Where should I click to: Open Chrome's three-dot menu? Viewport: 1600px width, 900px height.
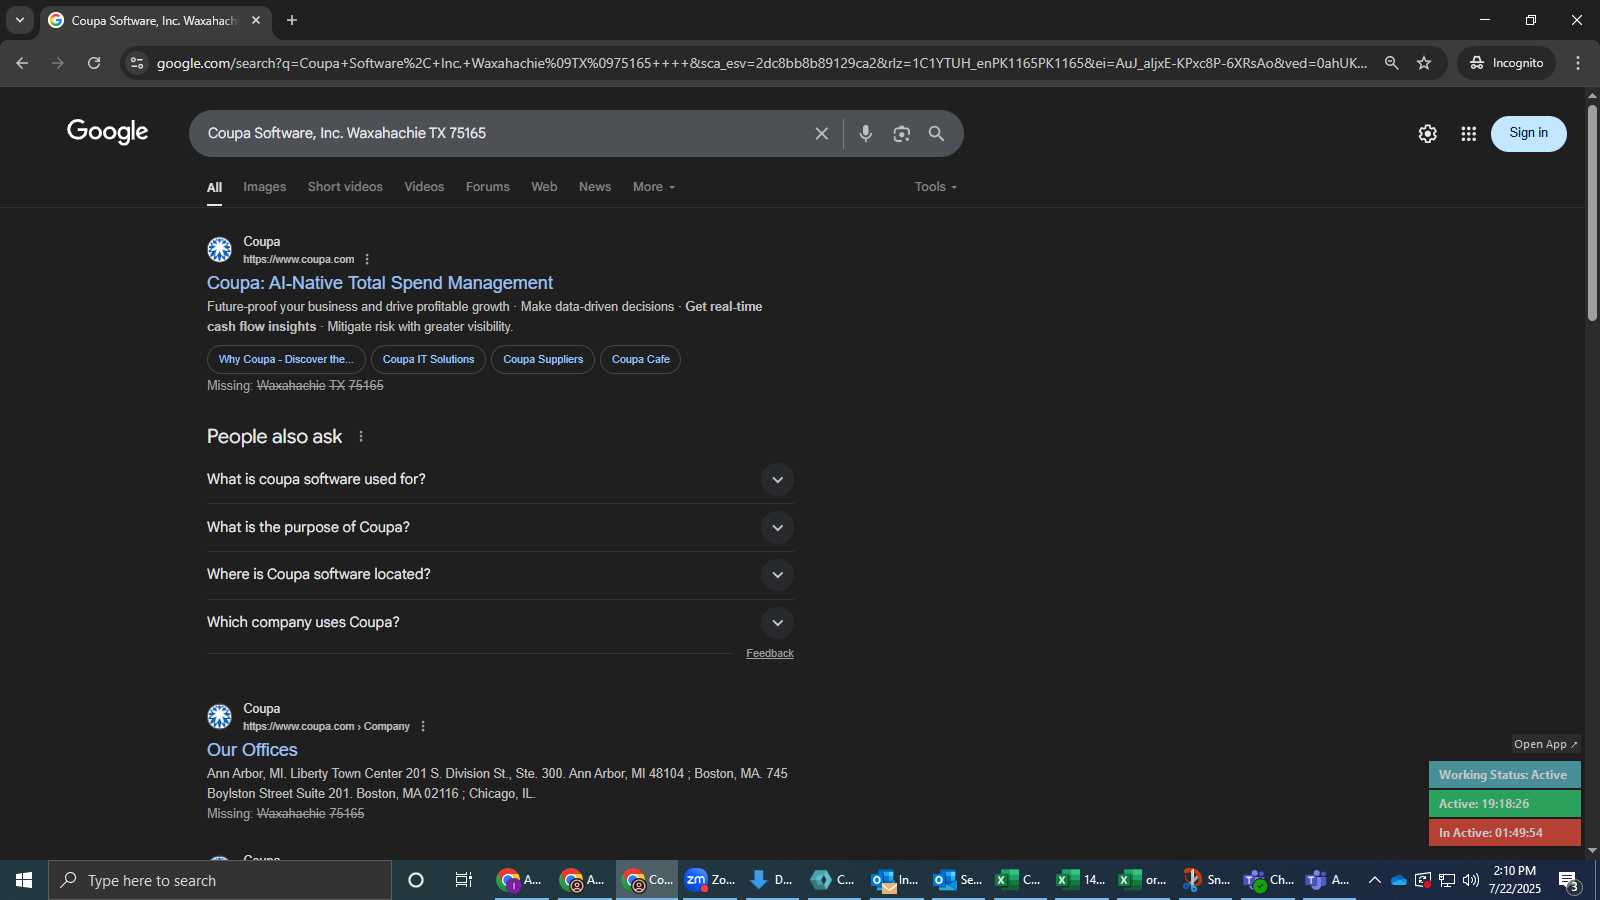tap(1578, 63)
